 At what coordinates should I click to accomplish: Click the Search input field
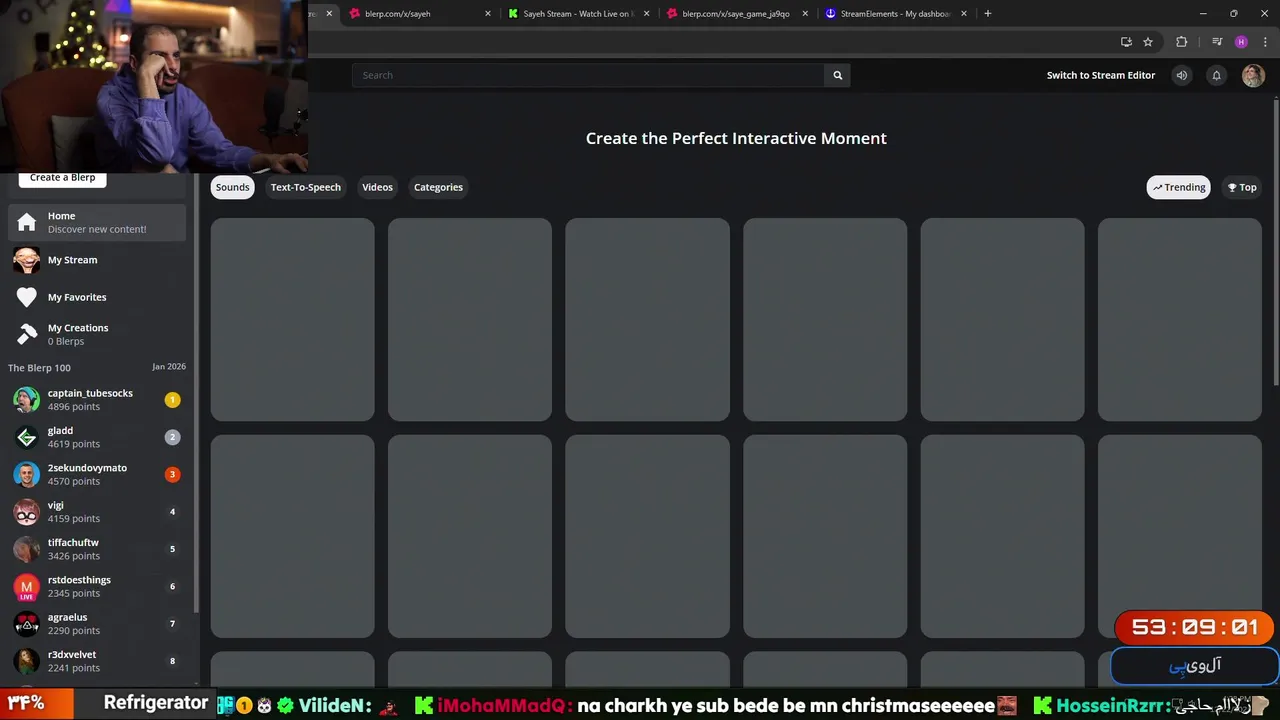coord(588,75)
